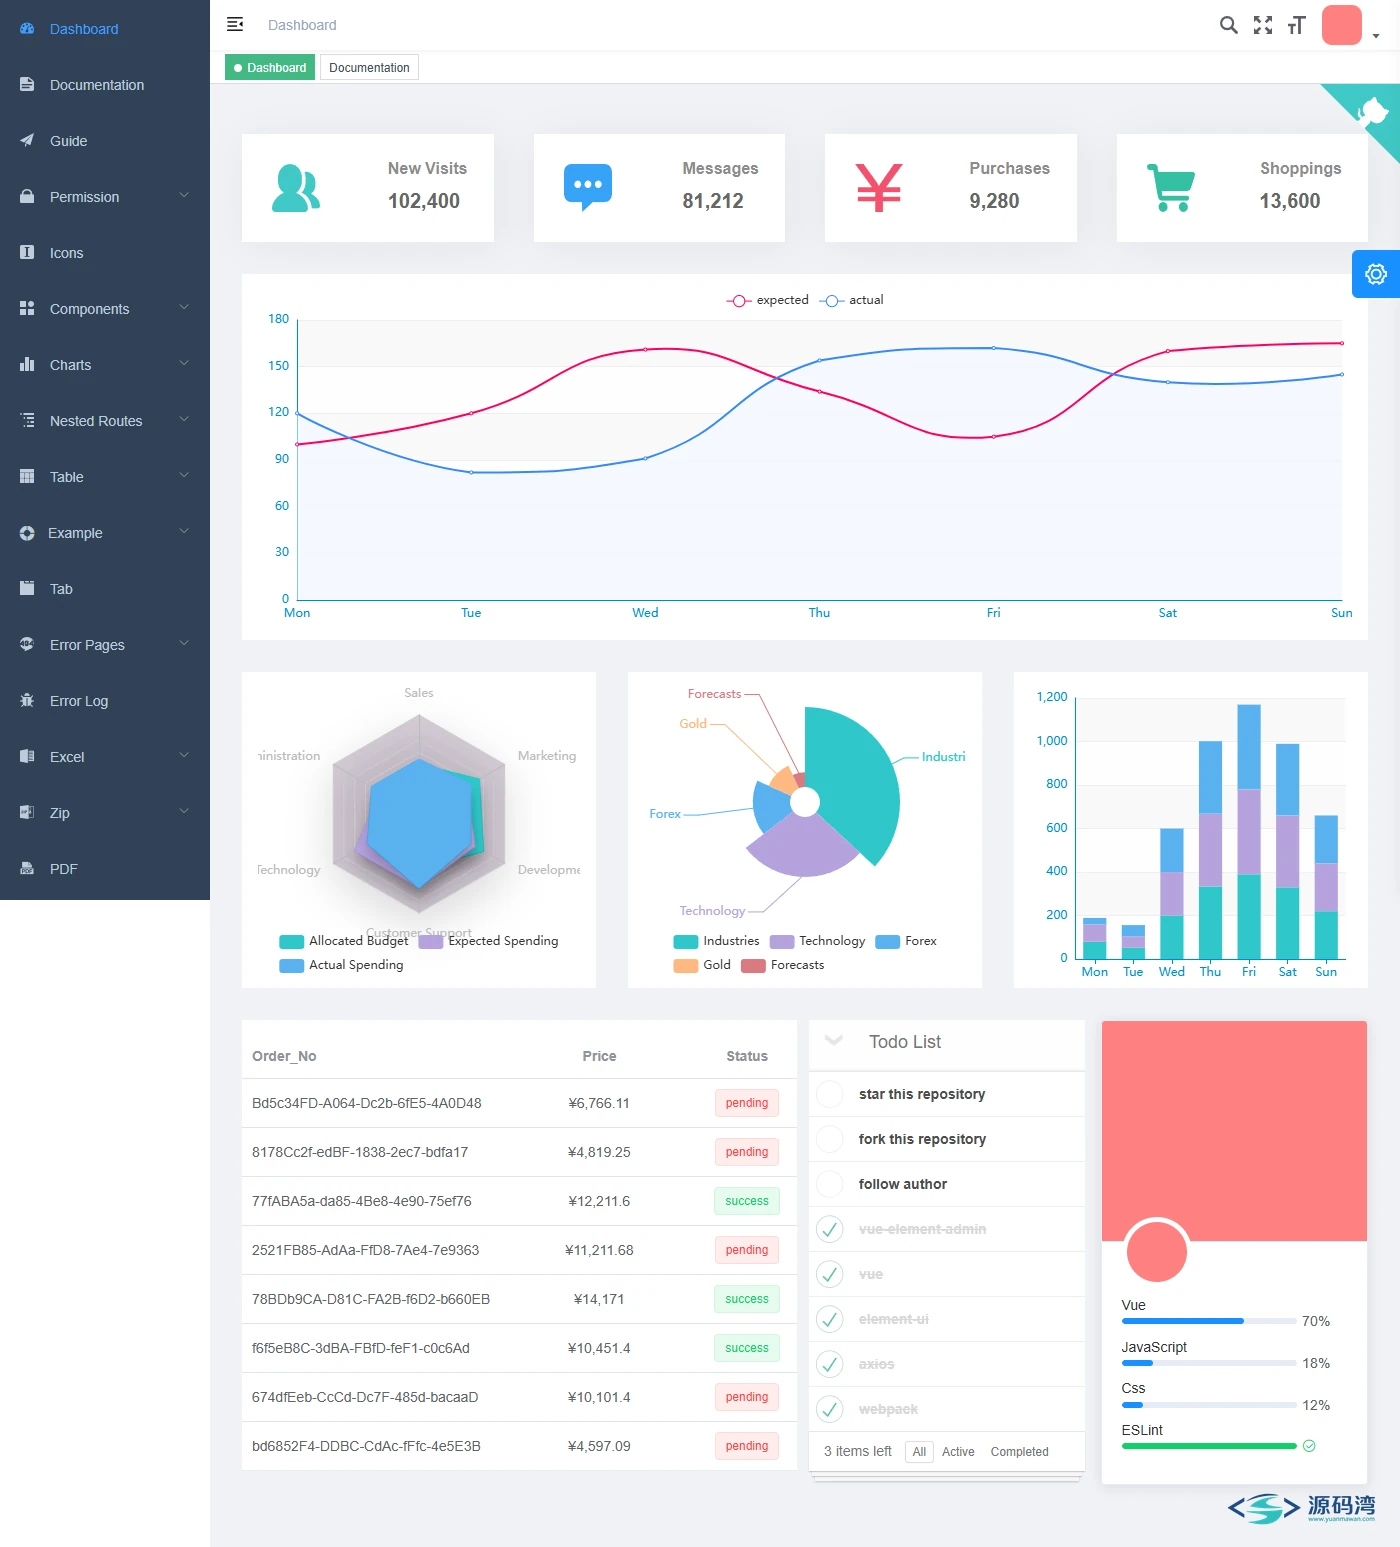The width and height of the screenshot is (1400, 1547).
Task: Visit the GitHub corner link
Action: tap(1372, 110)
